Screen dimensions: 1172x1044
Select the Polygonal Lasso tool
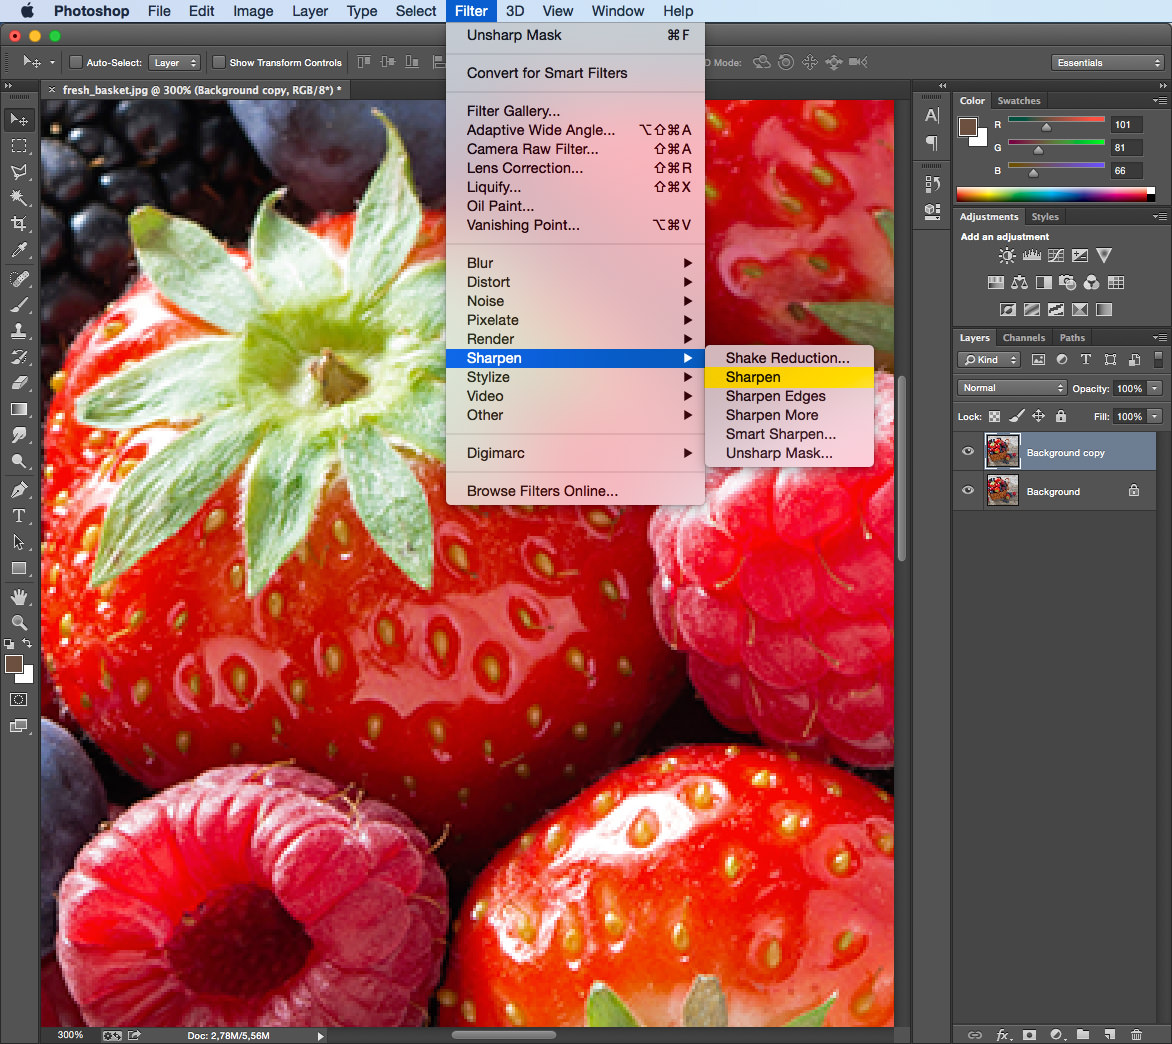point(19,172)
